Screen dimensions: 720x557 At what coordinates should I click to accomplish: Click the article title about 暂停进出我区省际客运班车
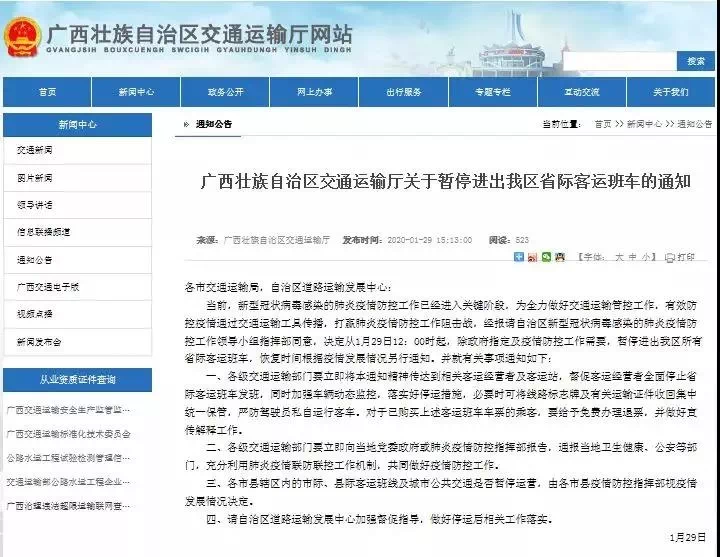pos(445,182)
